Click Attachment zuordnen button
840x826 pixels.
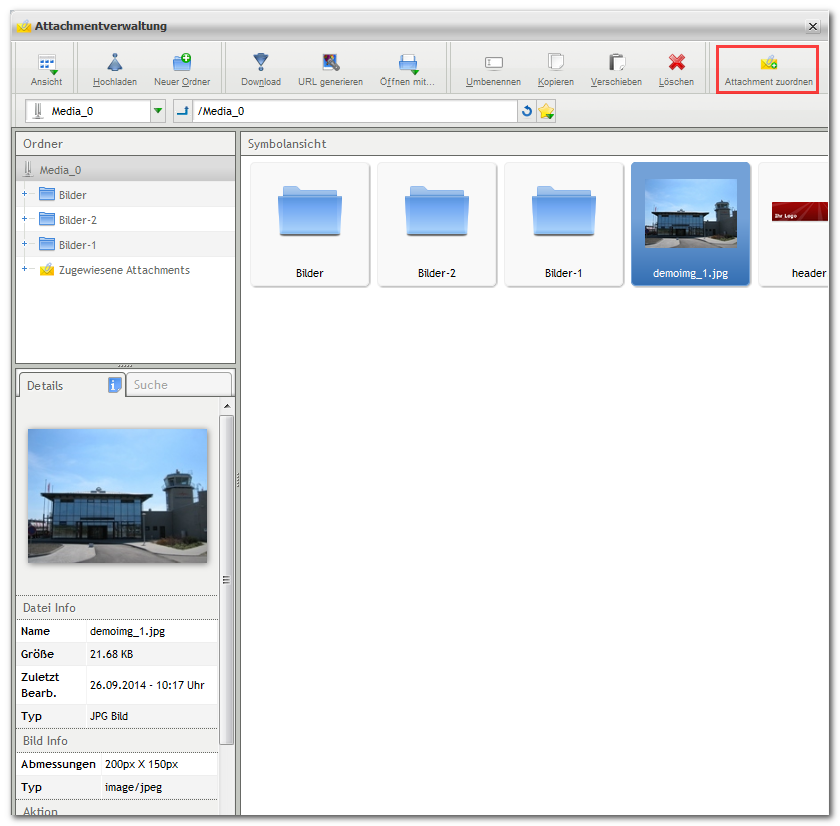point(768,70)
